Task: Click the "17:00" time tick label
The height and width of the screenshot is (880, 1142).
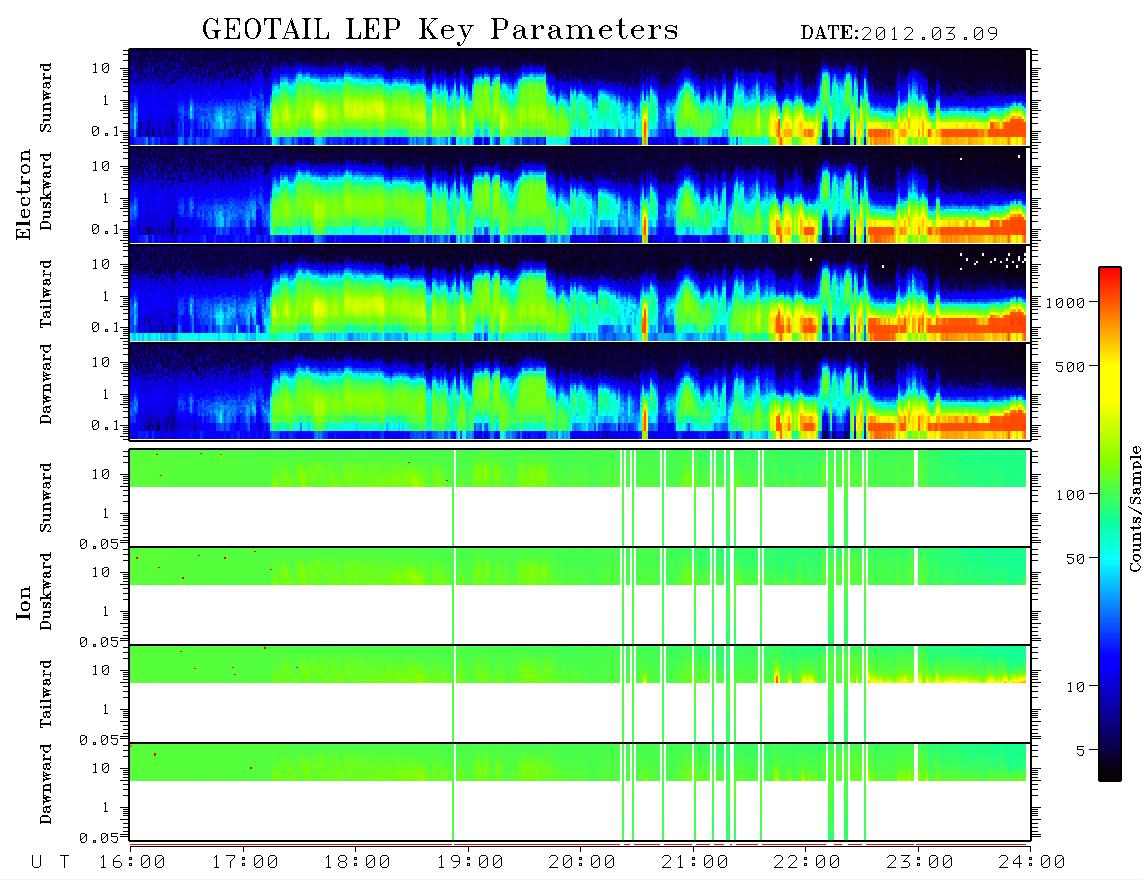Action: click(x=245, y=863)
